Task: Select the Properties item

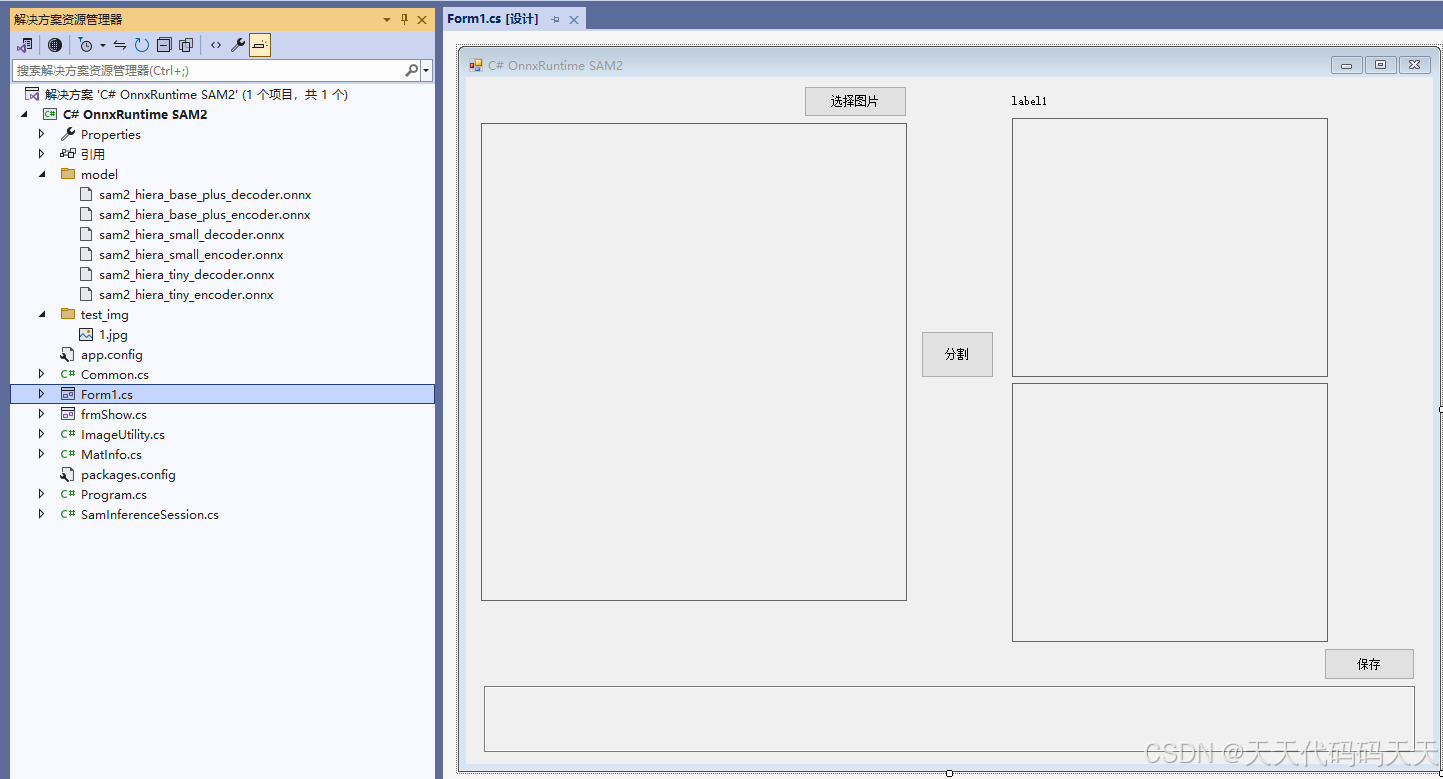Action: 111,135
